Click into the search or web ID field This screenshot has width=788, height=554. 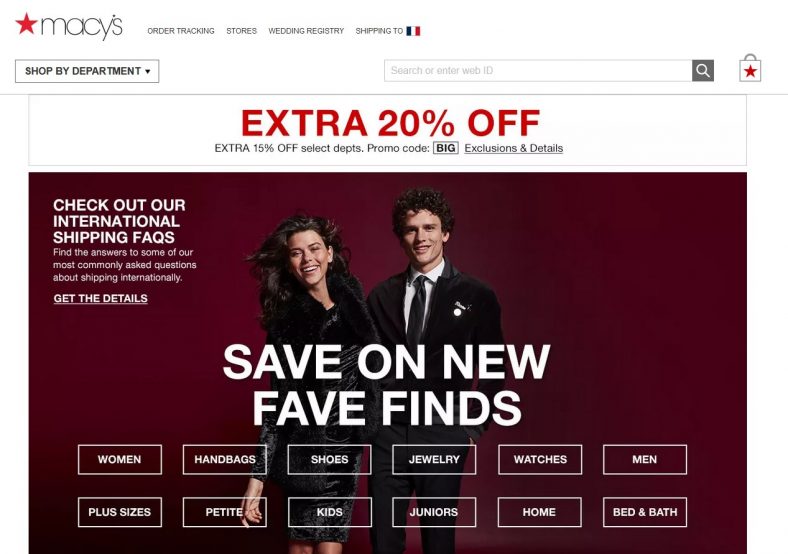click(538, 71)
